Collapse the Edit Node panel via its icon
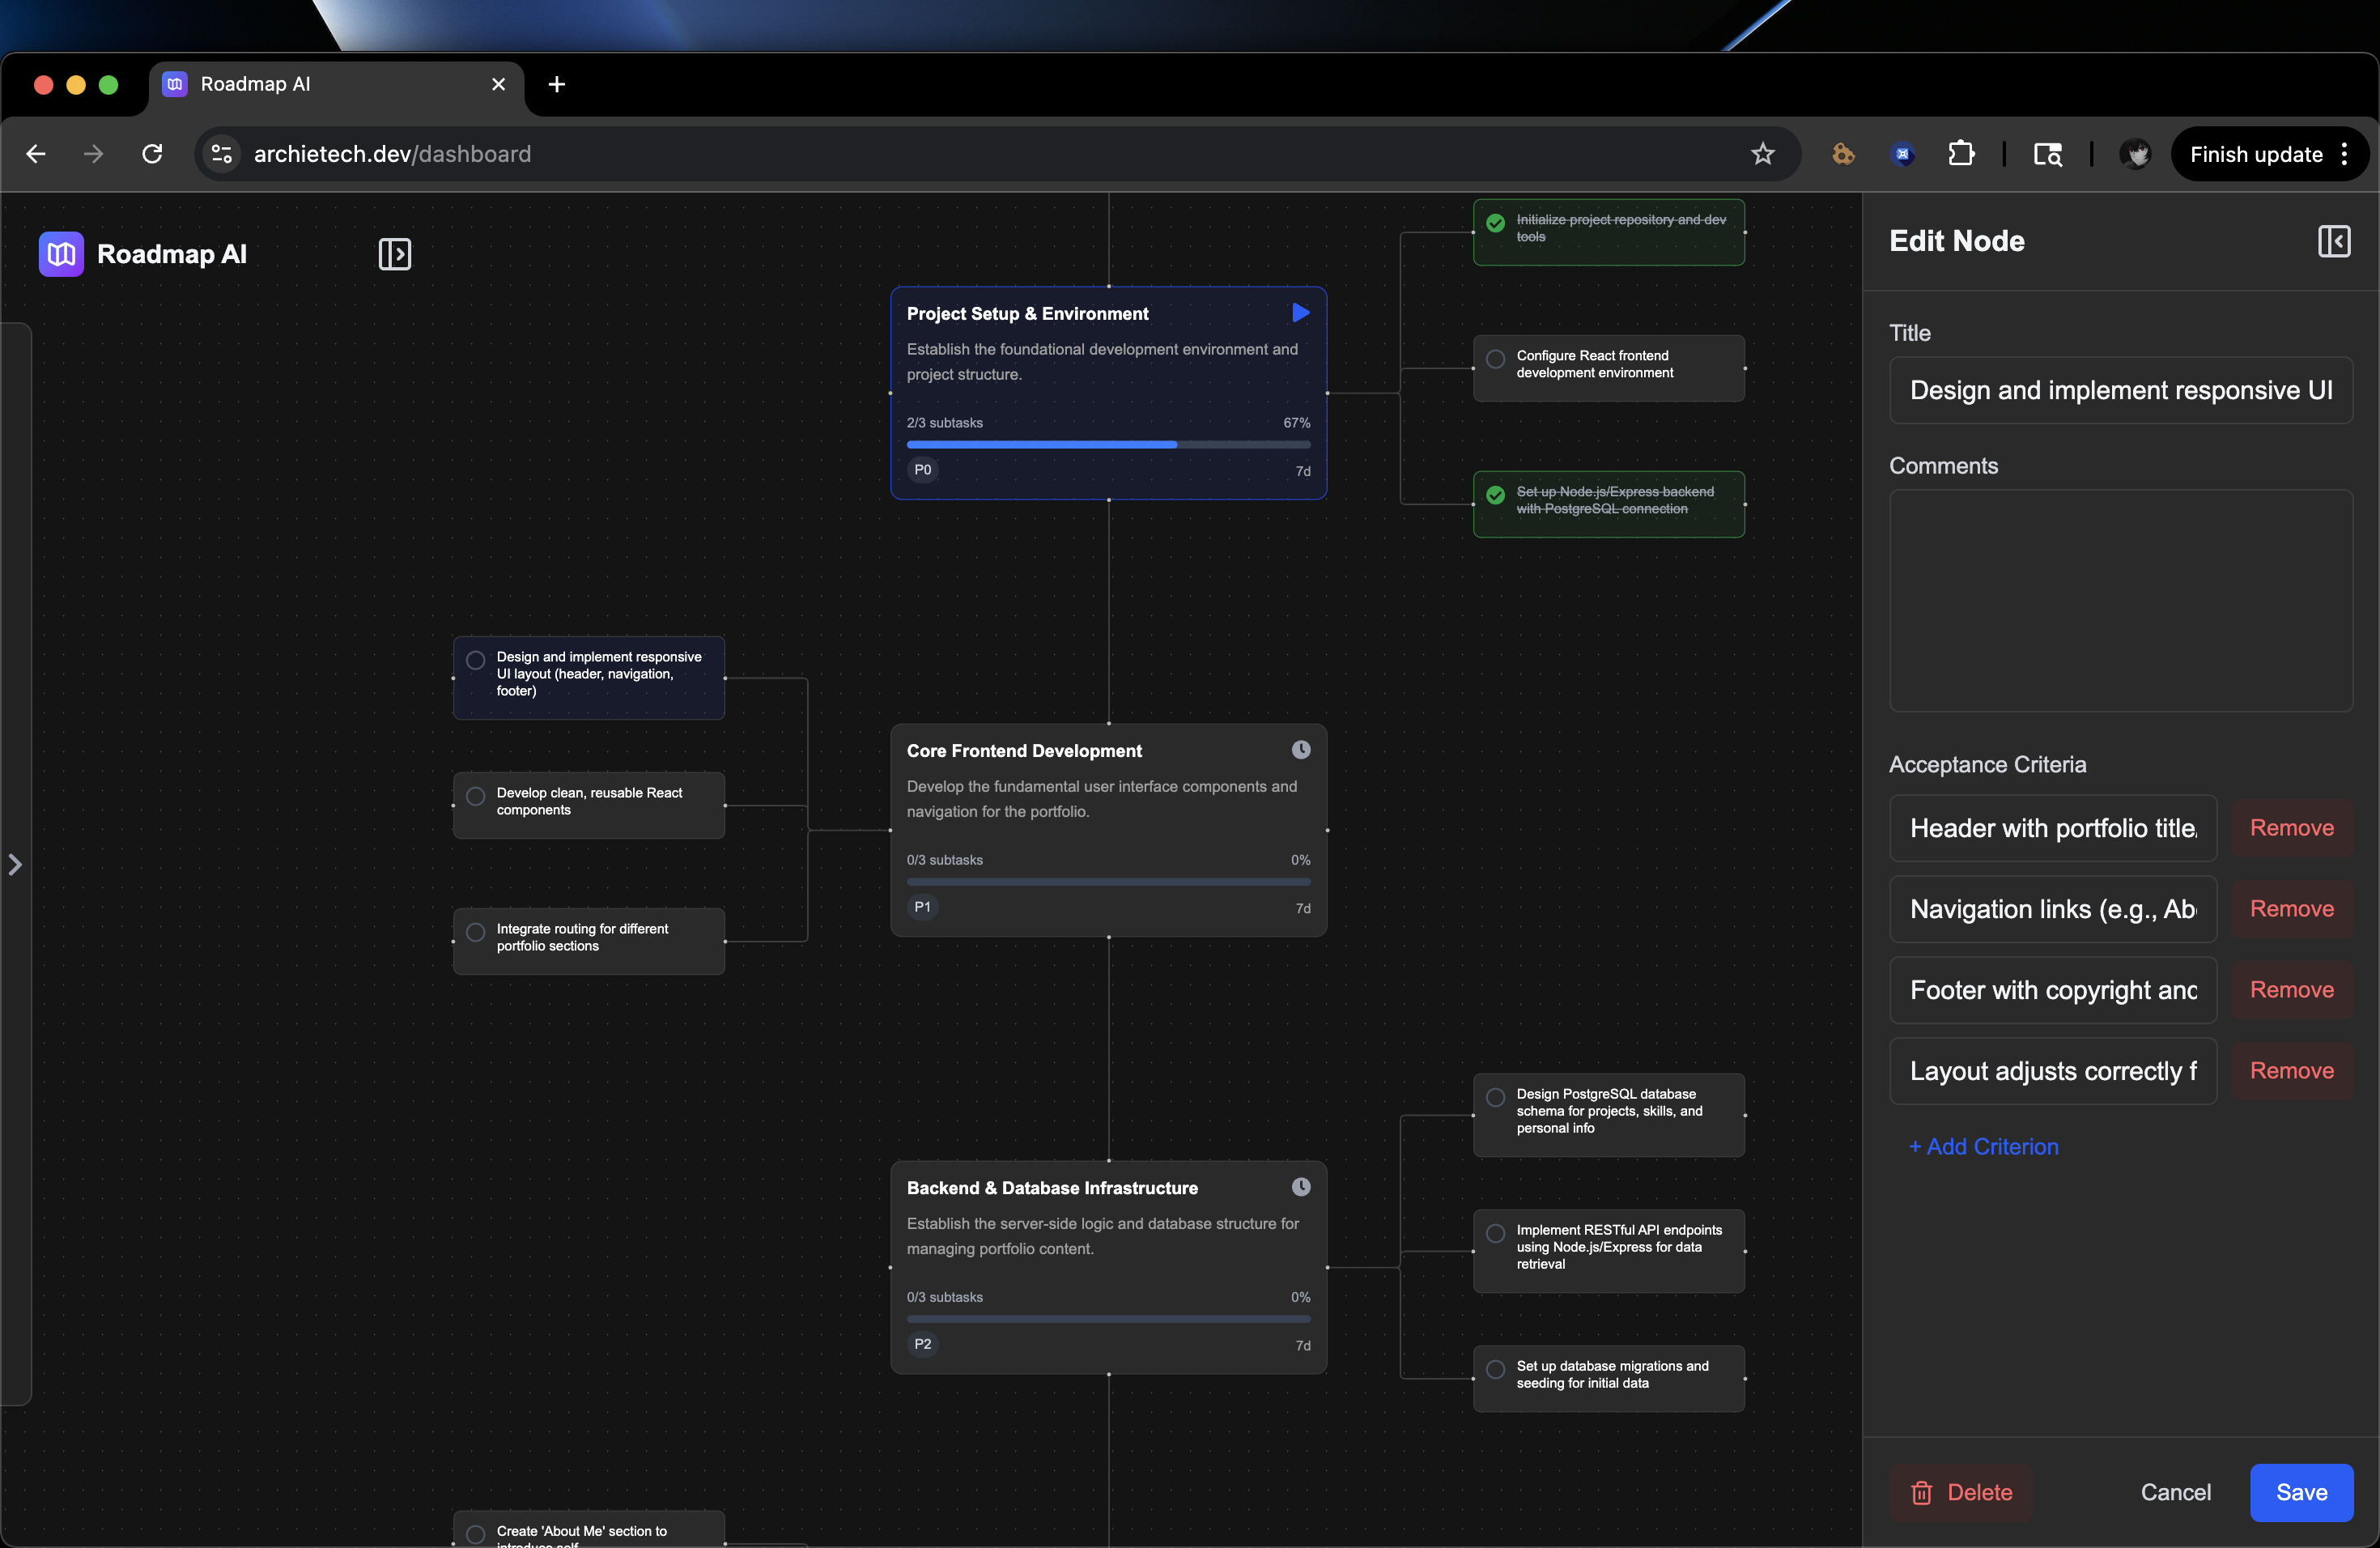 click(x=2333, y=241)
